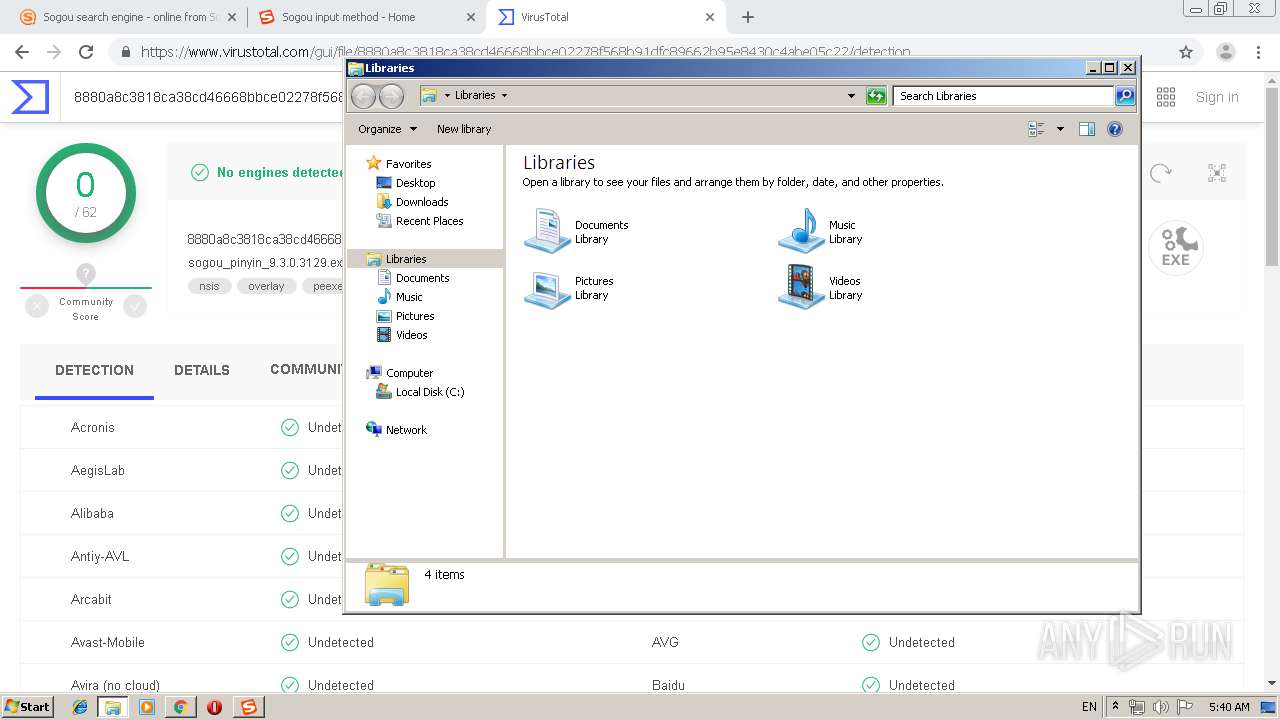Image resolution: width=1280 pixels, height=720 pixels.
Task: Open Sogou app in taskbar
Action: pos(248,707)
